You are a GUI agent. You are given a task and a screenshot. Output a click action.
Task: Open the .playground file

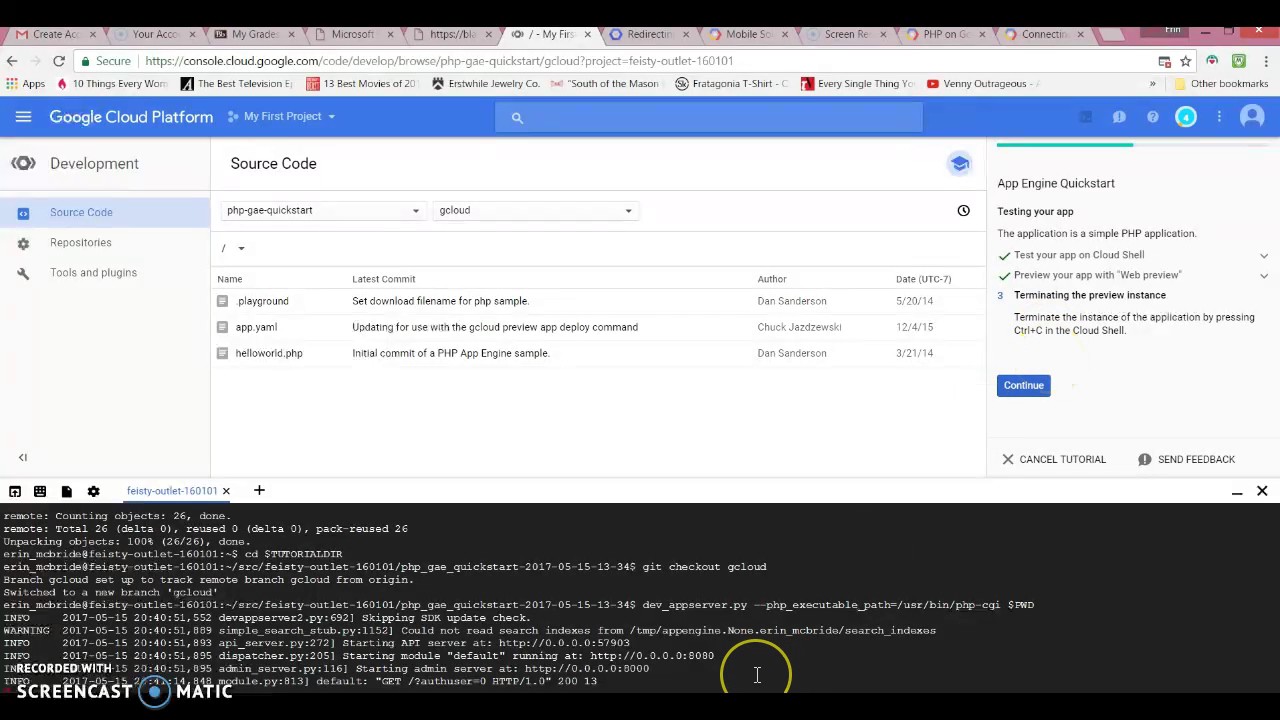point(262,301)
